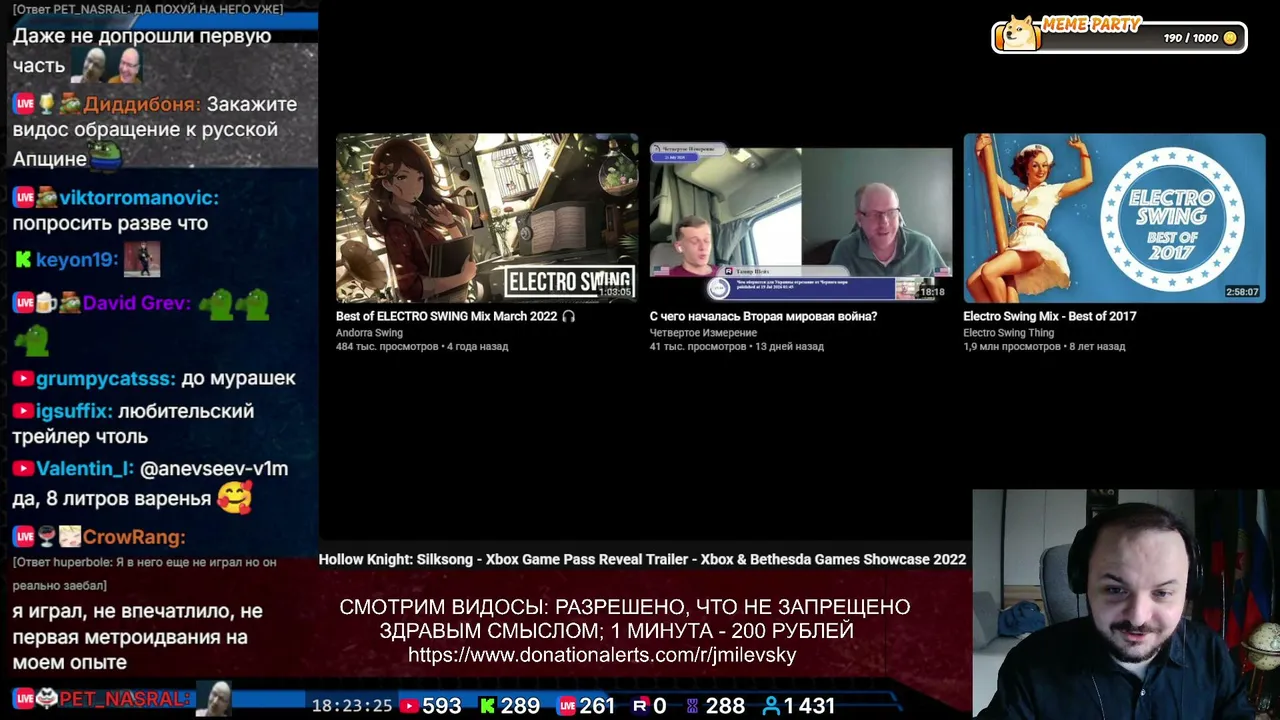The width and height of the screenshot is (1280, 720).
Task: Click the avatar image after PET_NASRAL
Action: tap(213, 698)
